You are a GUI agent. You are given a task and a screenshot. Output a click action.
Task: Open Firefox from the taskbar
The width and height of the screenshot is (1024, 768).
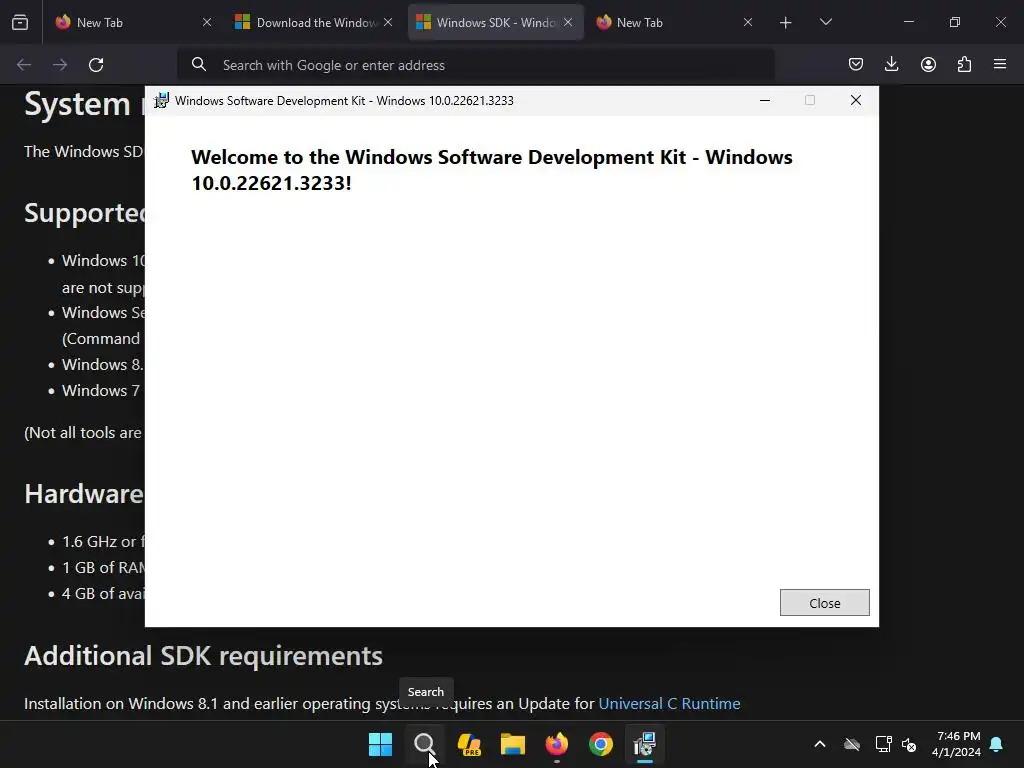[x=556, y=744]
